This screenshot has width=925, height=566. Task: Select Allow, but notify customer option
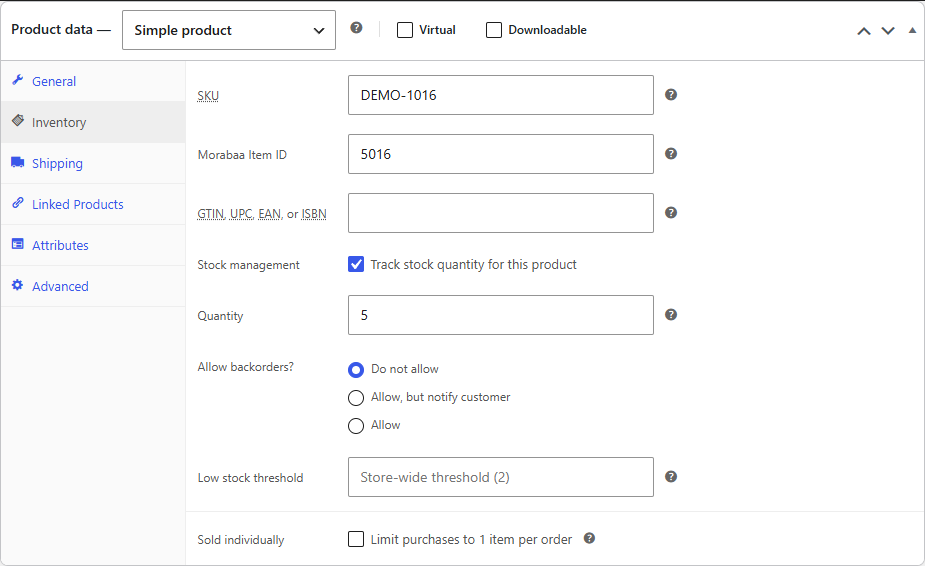point(356,398)
